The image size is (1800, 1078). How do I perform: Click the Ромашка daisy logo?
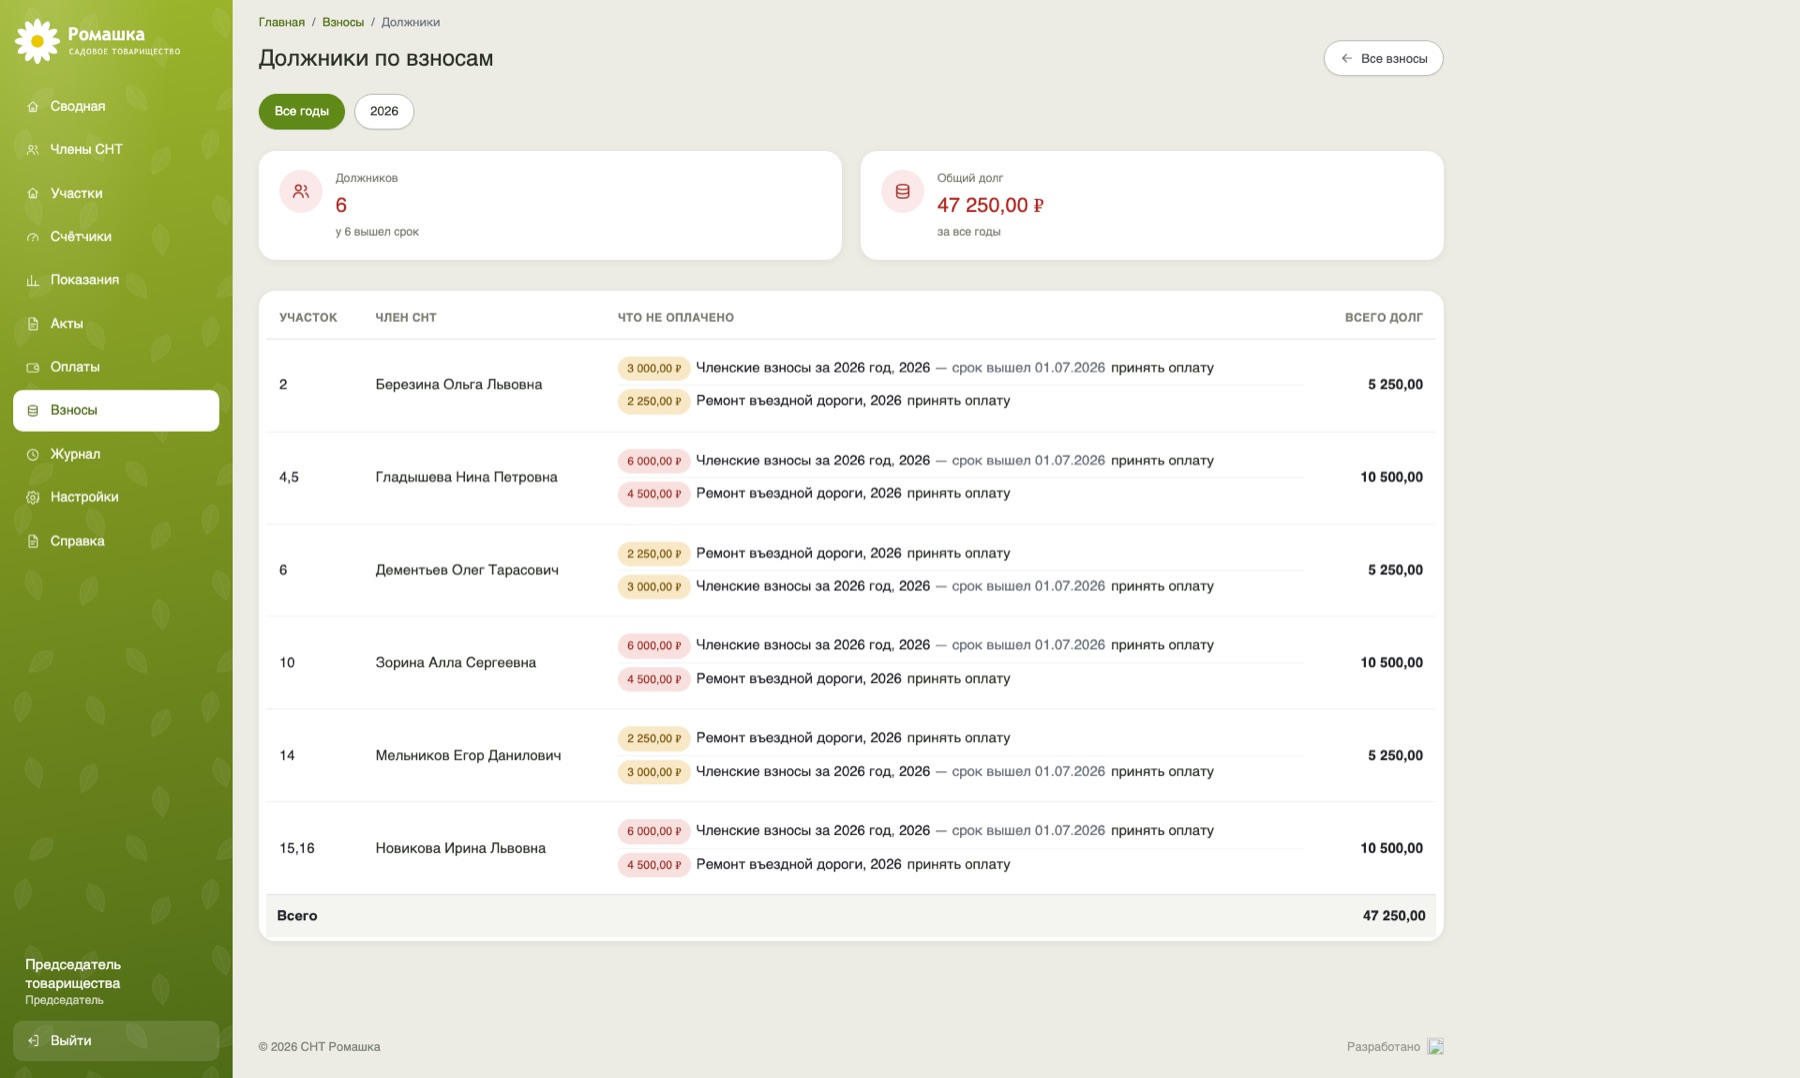pos(37,41)
